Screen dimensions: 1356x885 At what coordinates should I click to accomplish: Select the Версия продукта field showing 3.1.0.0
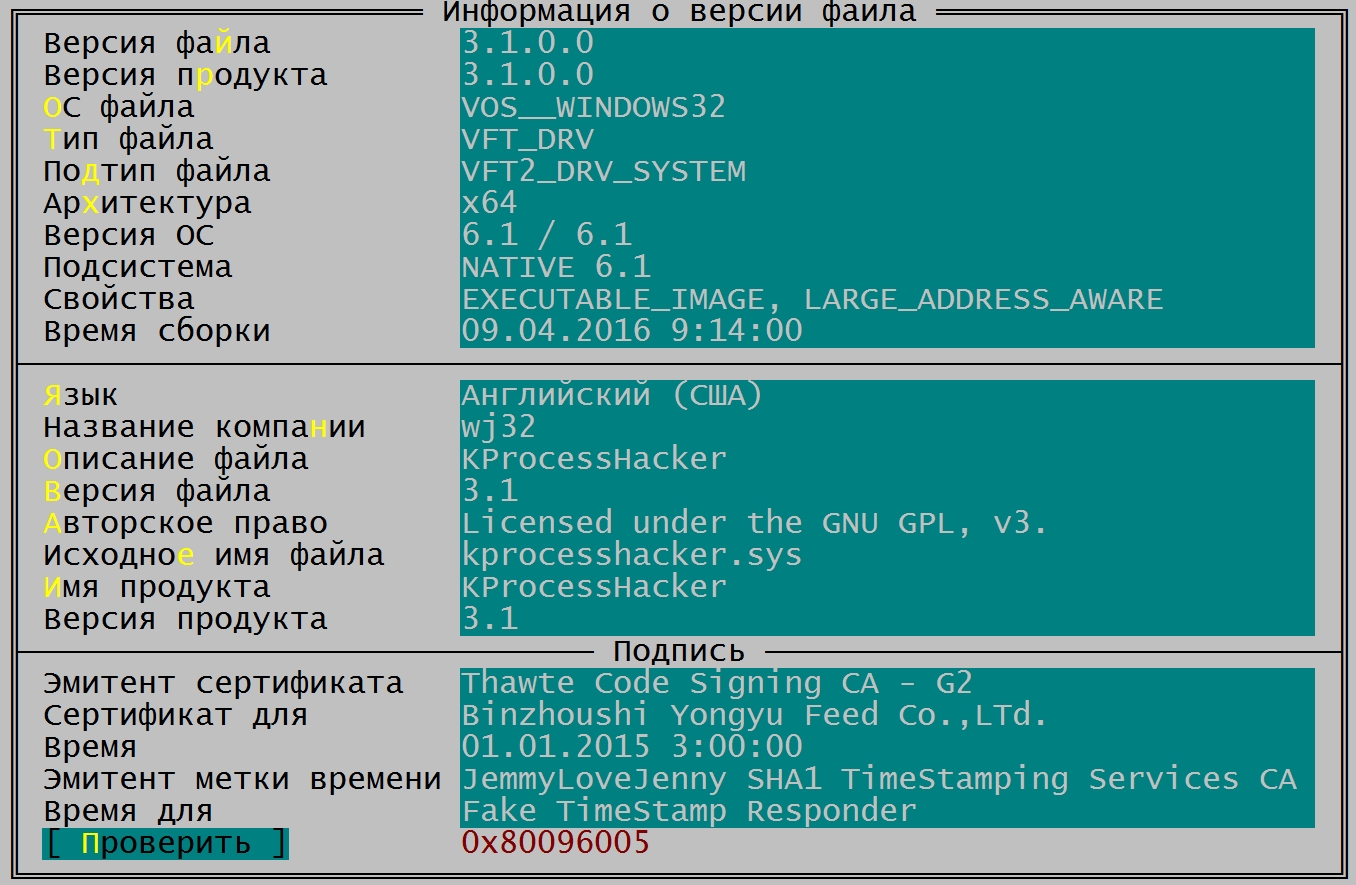[x=887, y=75]
